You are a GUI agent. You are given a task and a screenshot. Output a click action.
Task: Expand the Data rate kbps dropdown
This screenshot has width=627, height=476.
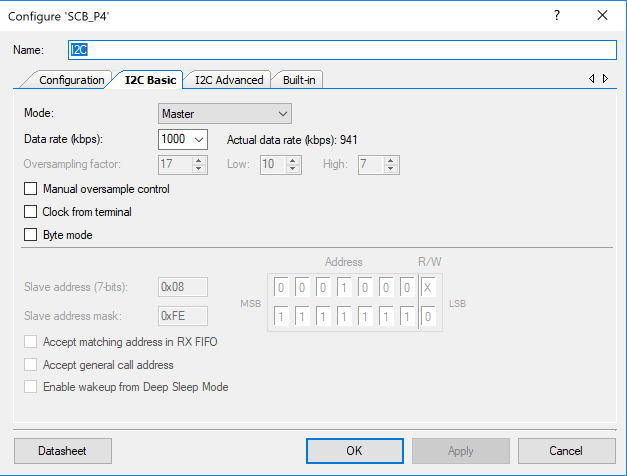point(183,139)
